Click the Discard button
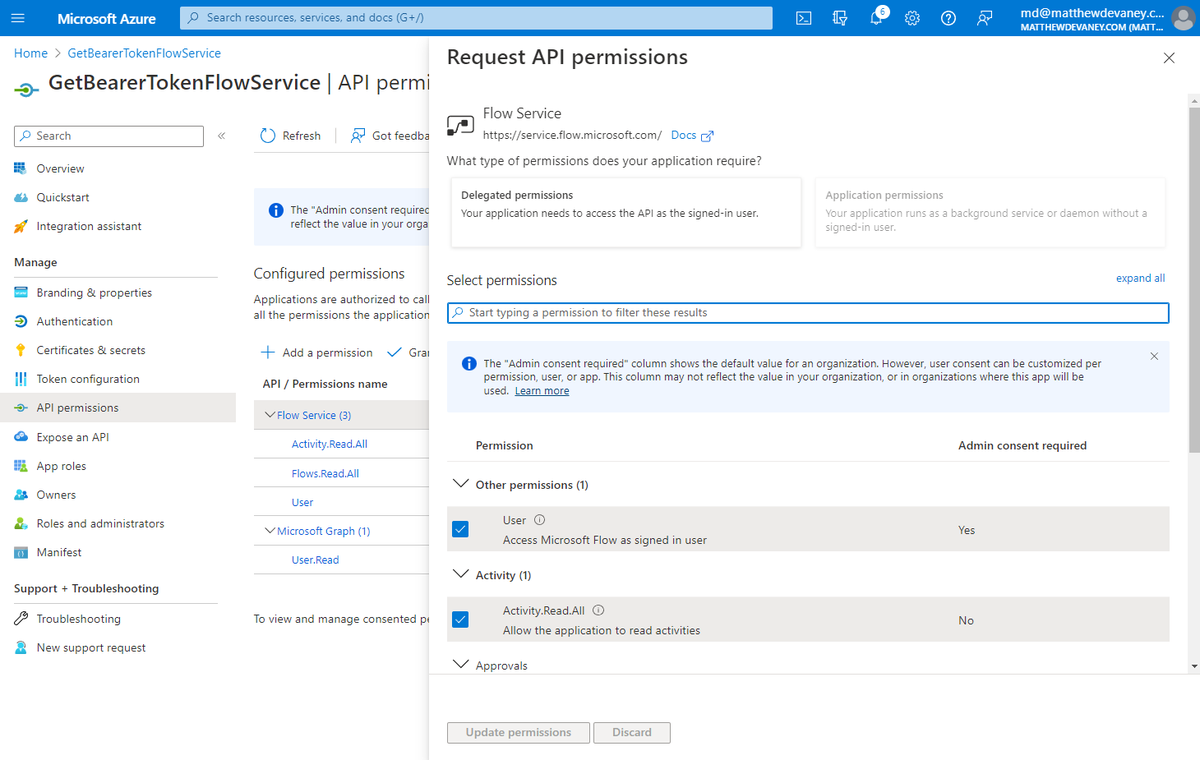This screenshot has height=760, width=1200. pos(632,732)
